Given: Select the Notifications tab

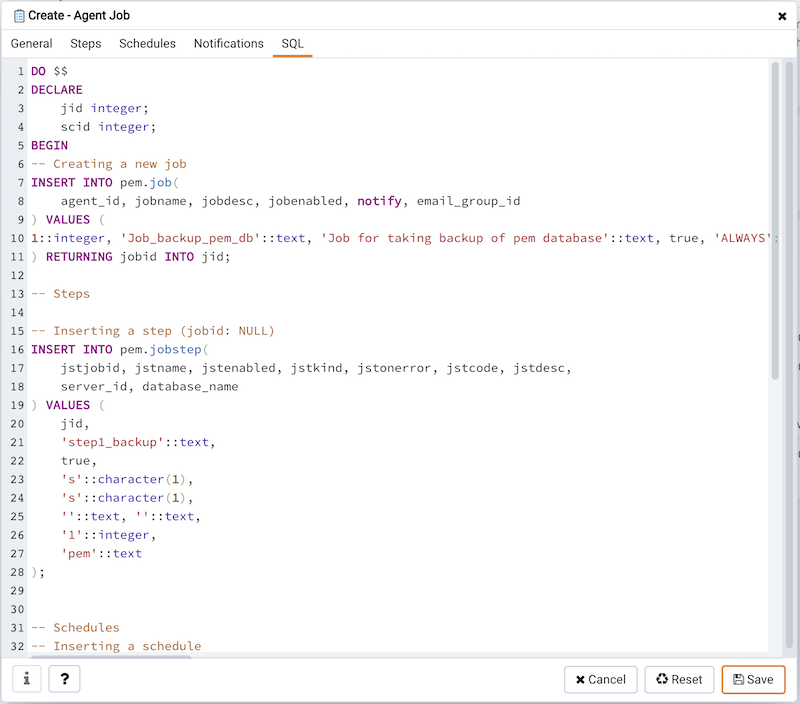Looking at the screenshot, I should 229,43.
